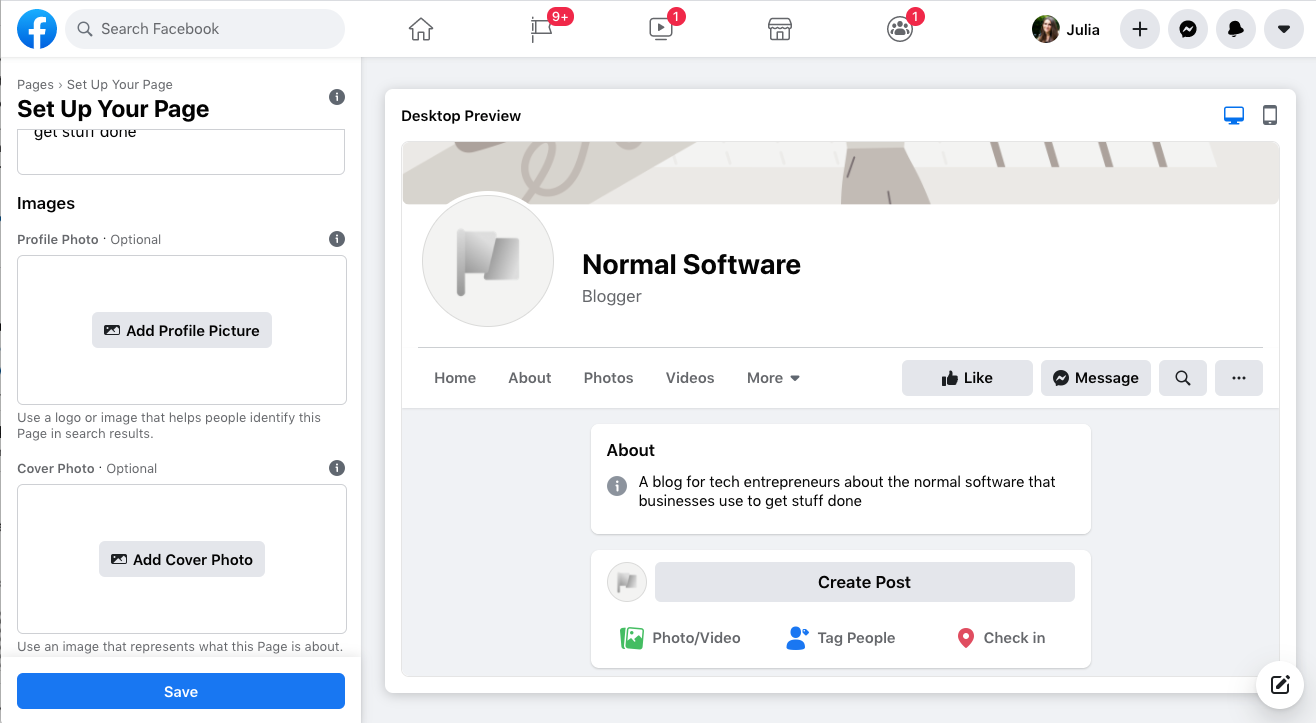Open the Home feed icon
Viewport: 1316px width, 723px height.
tap(421, 30)
